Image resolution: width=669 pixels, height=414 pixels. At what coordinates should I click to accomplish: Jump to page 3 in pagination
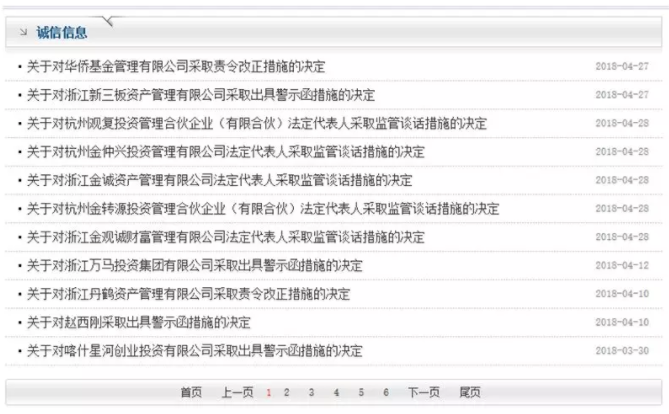(312, 393)
